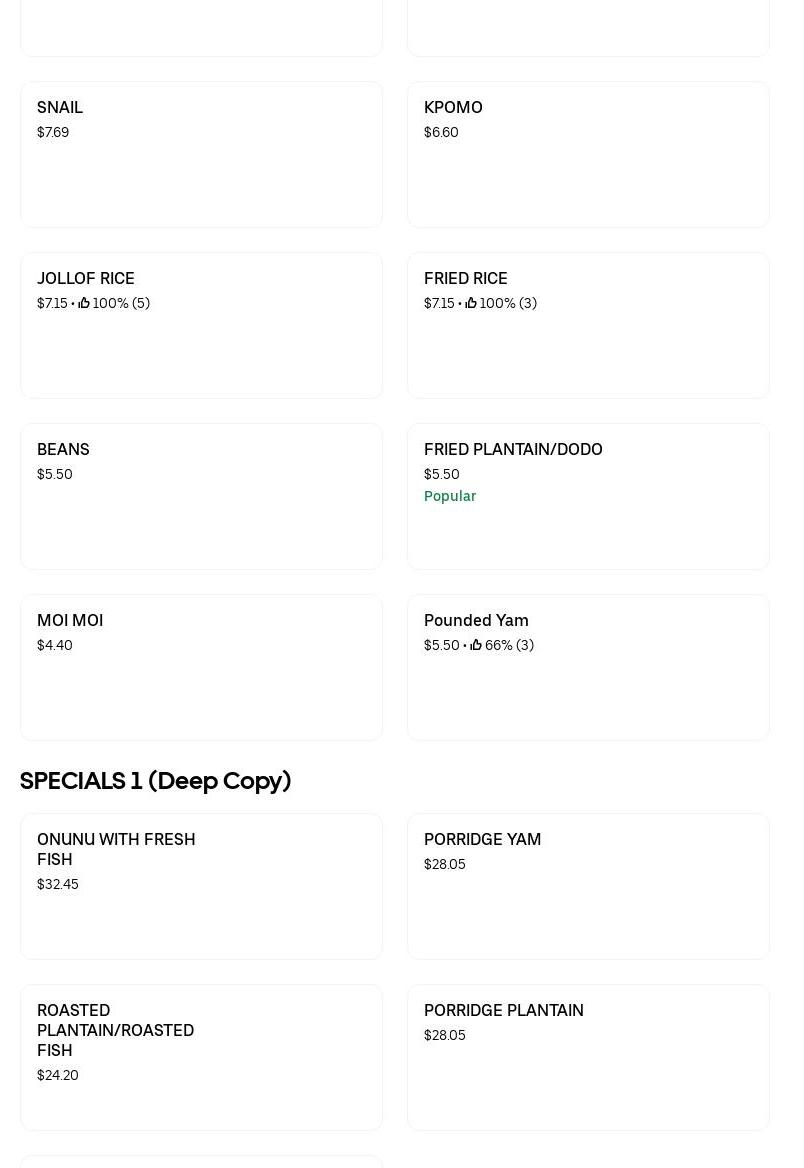Open ROASTED PLANTAIN/ROASTED FISH item
804x1168 pixels.
115,1030
